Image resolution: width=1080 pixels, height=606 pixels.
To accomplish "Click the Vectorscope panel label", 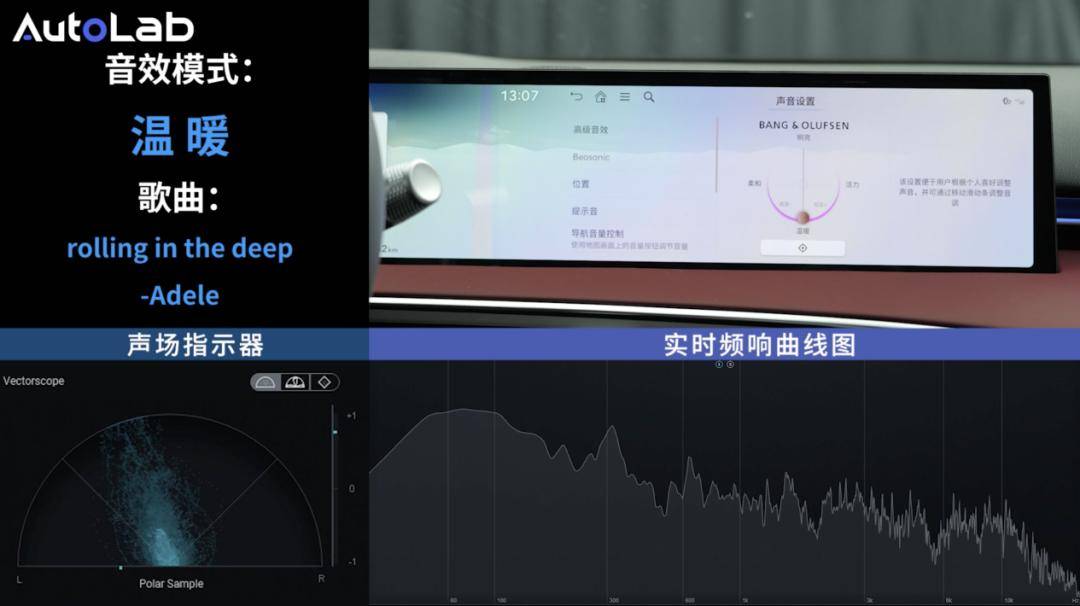I will (x=34, y=381).
